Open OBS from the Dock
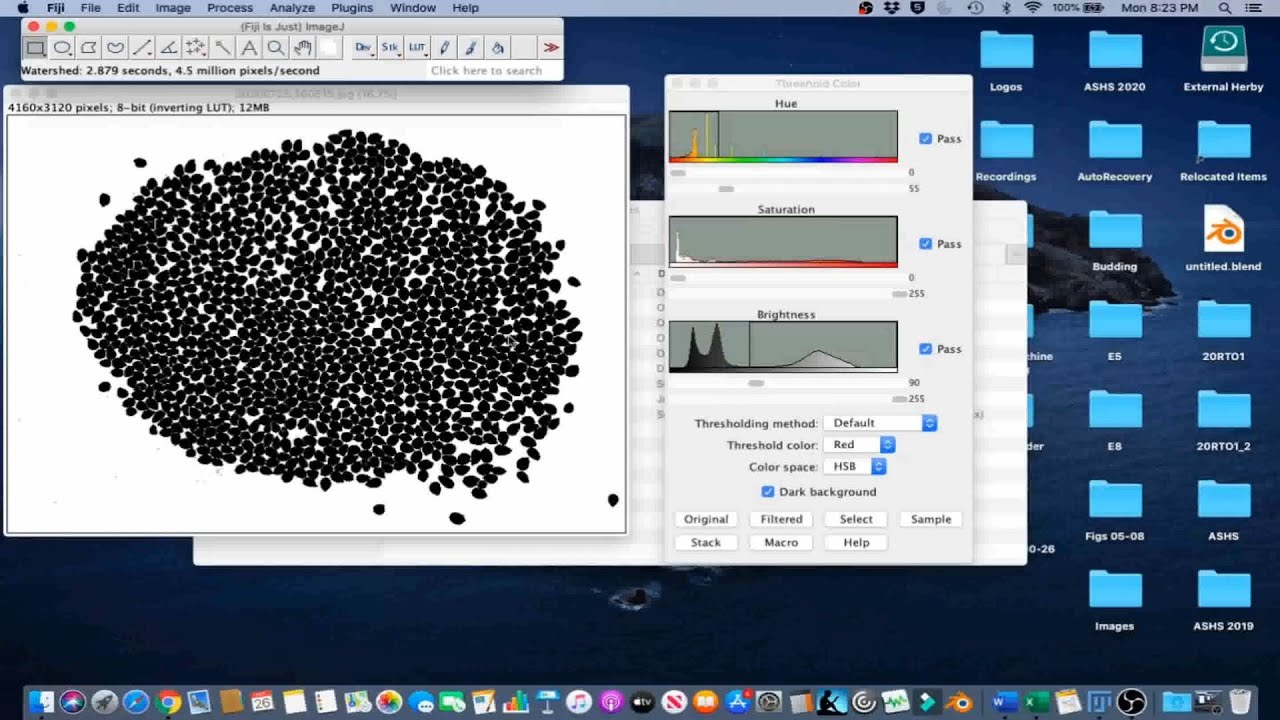The image size is (1280, 720). [x=1132, y=702]
